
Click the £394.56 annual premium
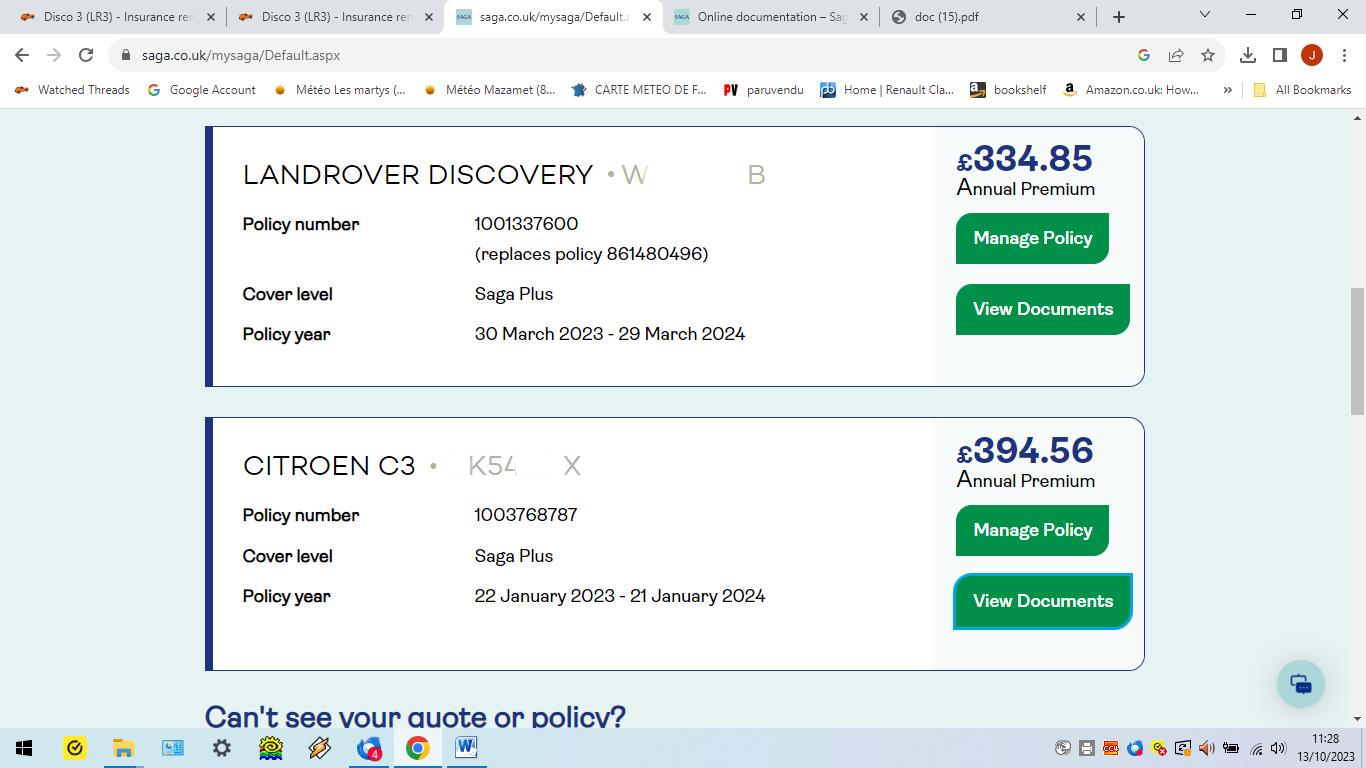coord(1025,451)
